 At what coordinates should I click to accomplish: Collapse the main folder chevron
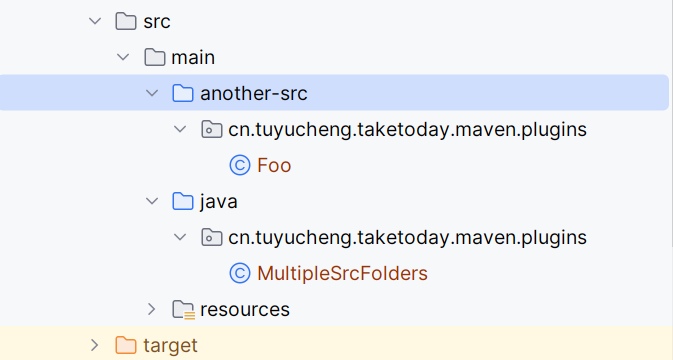click(x=123, y=57)
